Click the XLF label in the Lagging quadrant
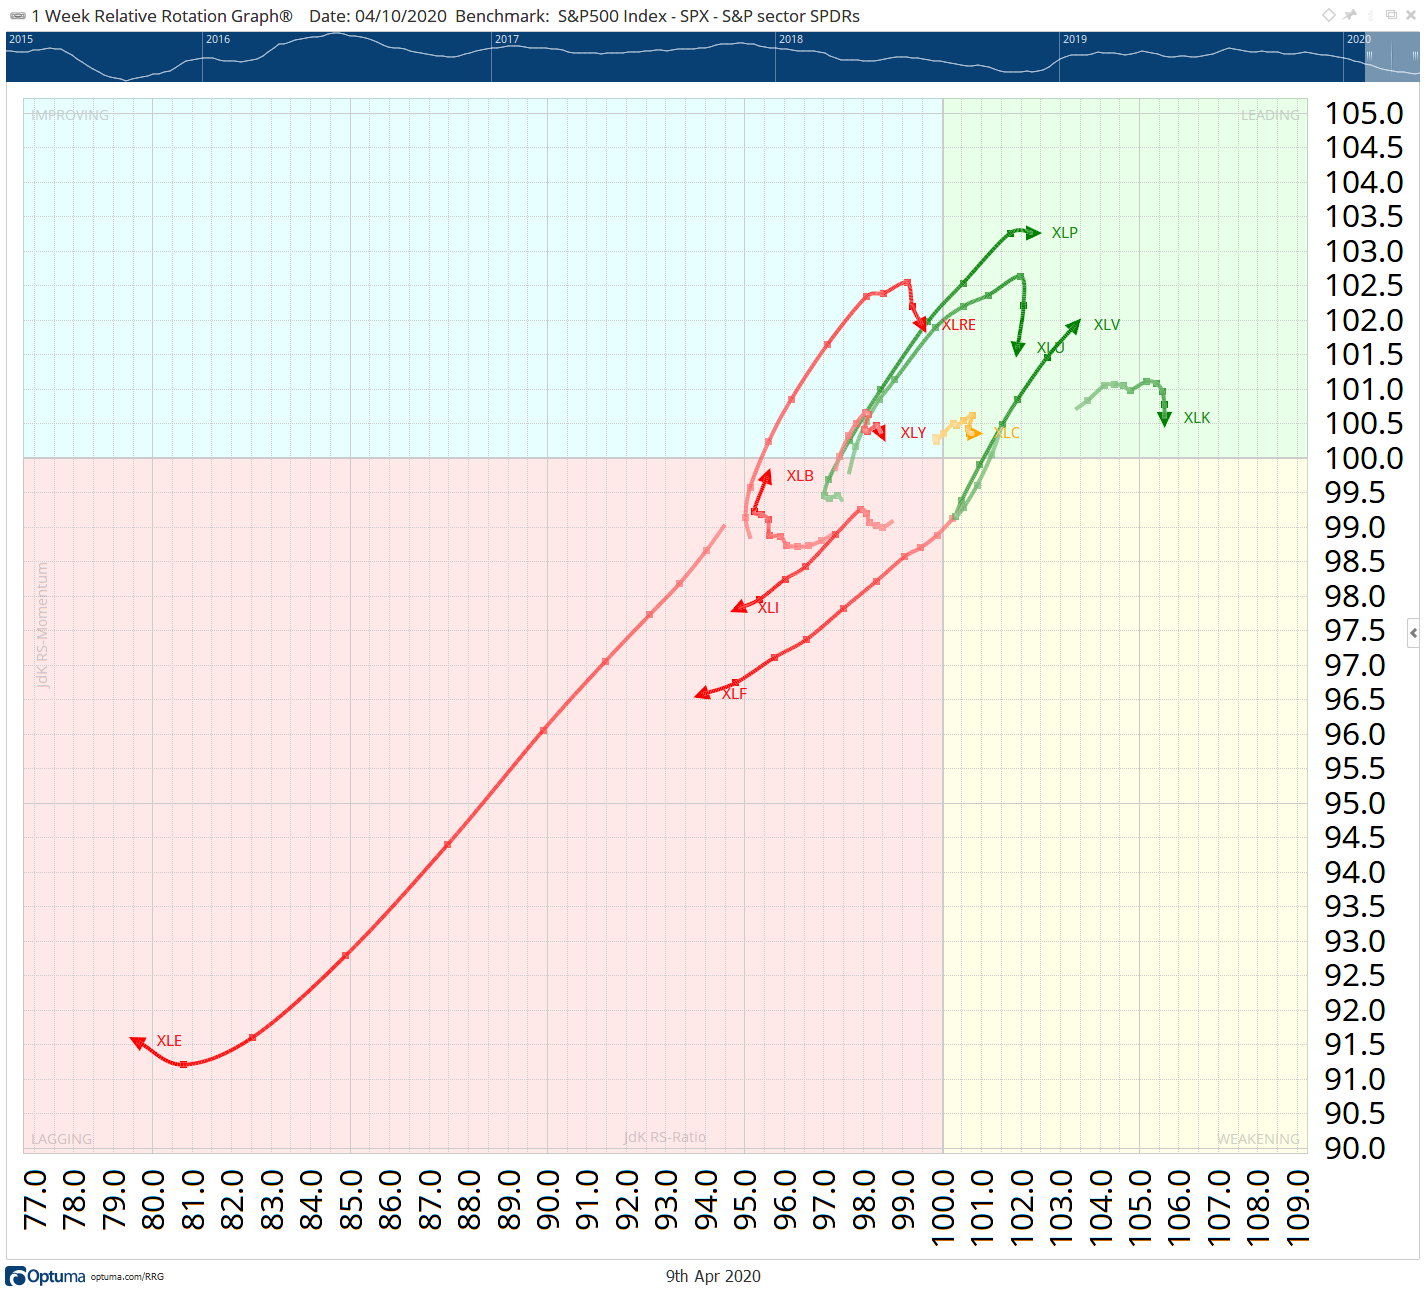This screenshot has height=1292, width=1426. tap(734, 692)
